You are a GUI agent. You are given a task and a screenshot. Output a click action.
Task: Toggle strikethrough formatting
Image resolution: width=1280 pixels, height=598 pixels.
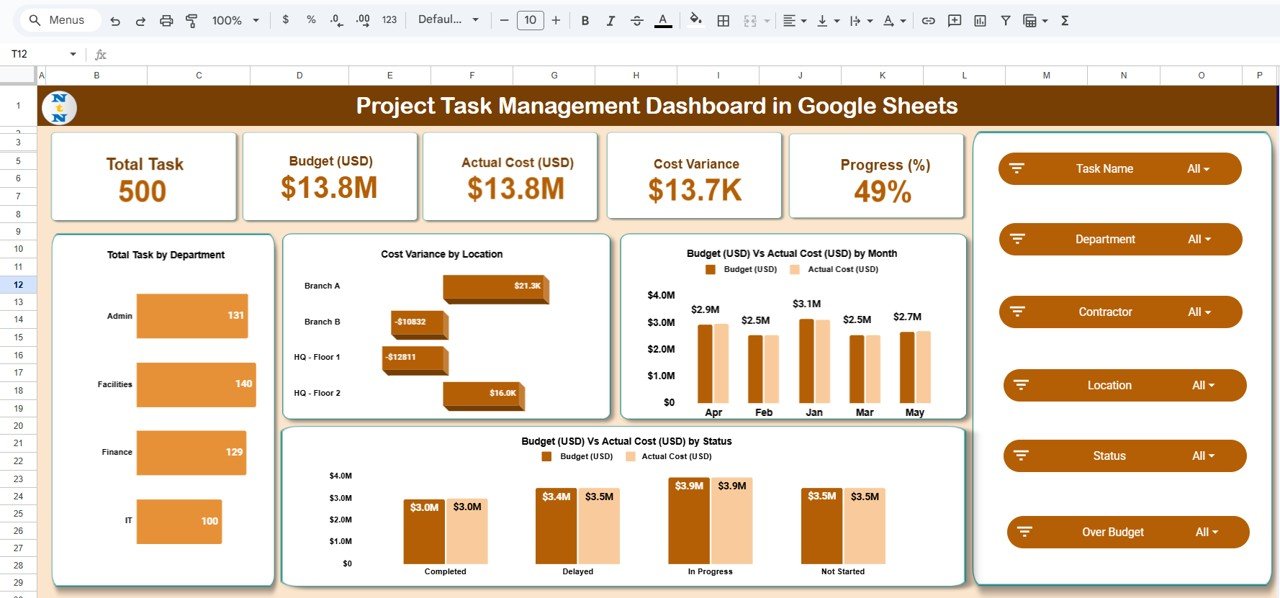tap(637, 19)
